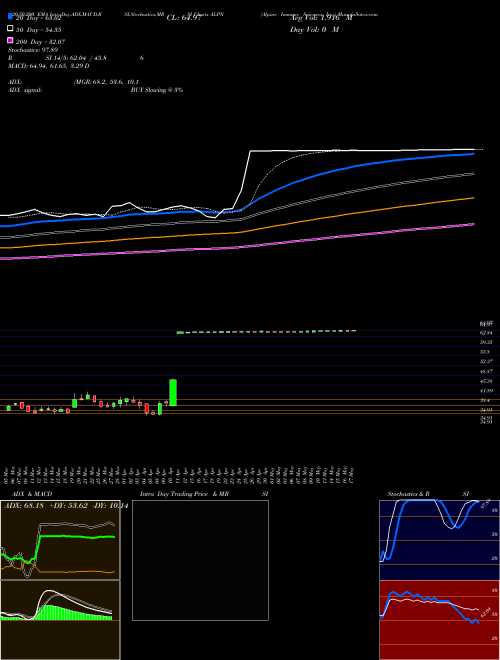
Task: Select the '50 Day - 54.35' legend text
Action: (x=39, y=30)
